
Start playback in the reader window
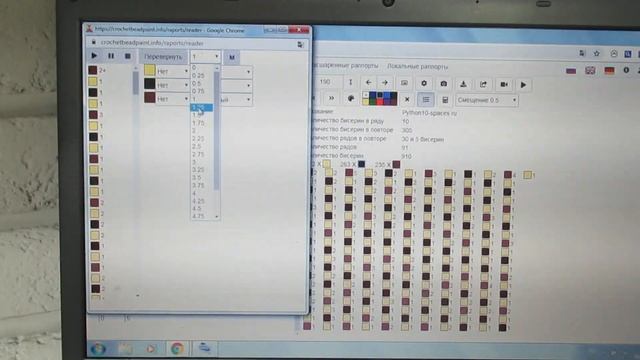(94, 56)
